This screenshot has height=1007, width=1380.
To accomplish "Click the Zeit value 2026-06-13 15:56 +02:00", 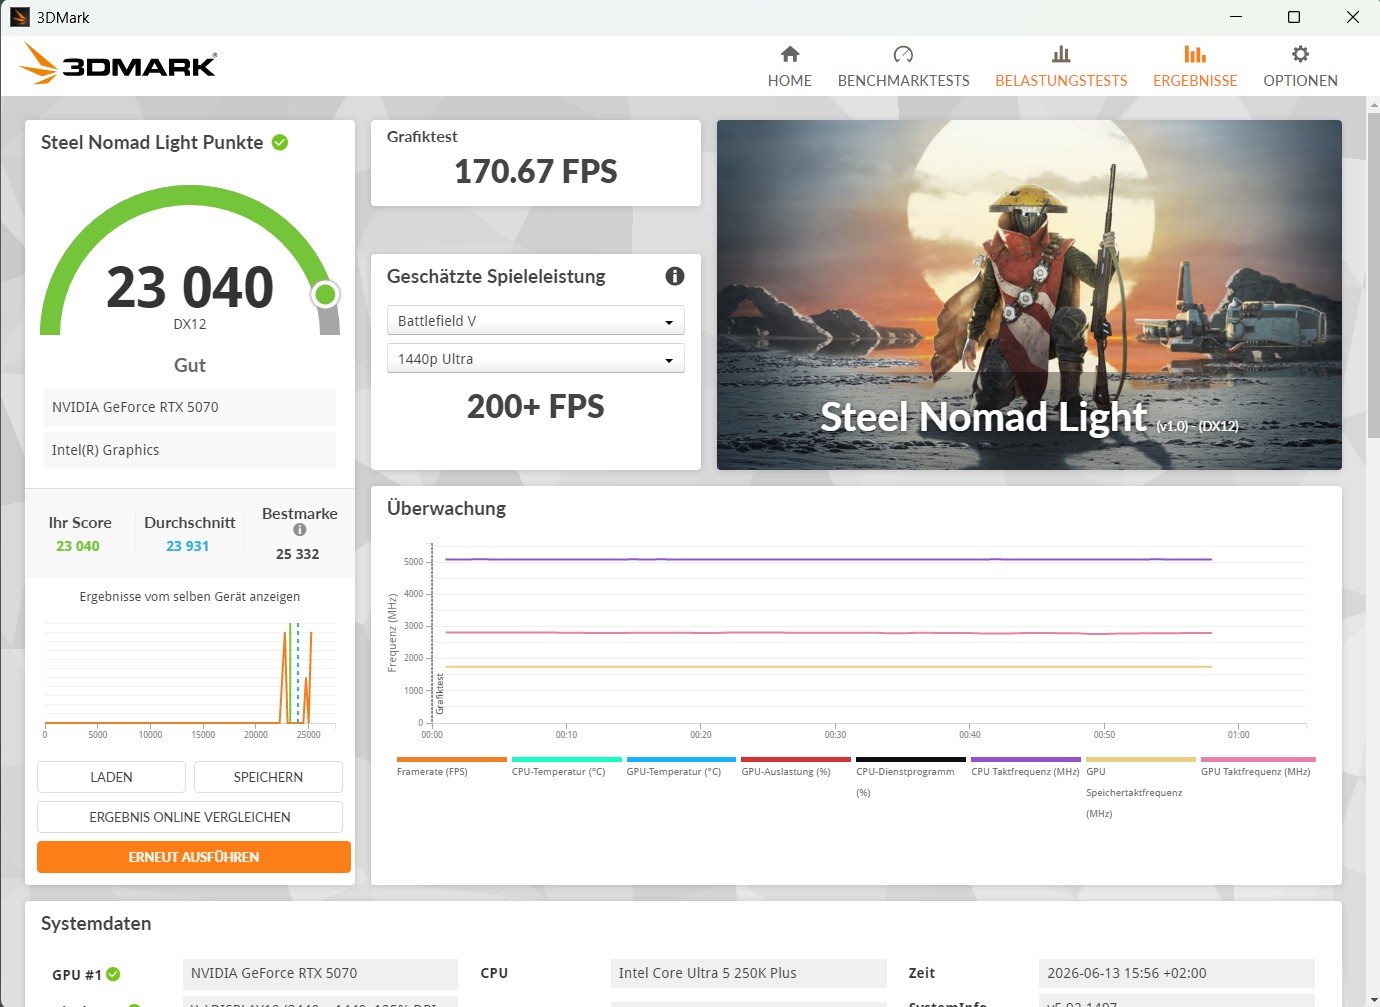I will pyautogui.click(x=1177, y=973).
